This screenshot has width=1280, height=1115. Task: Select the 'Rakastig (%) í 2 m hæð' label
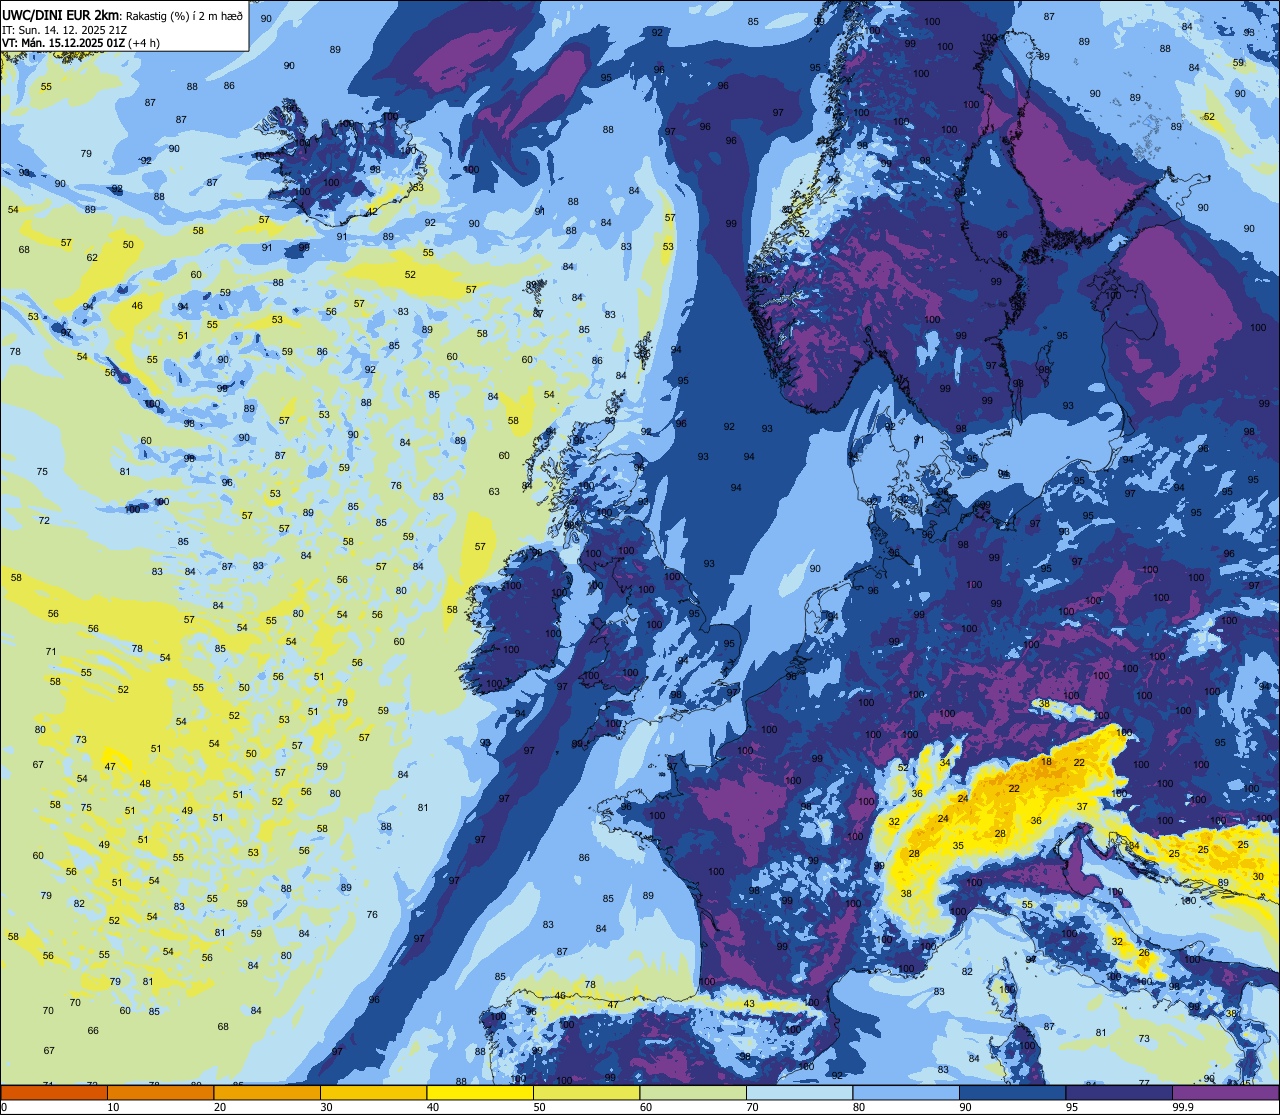[184, 15]
